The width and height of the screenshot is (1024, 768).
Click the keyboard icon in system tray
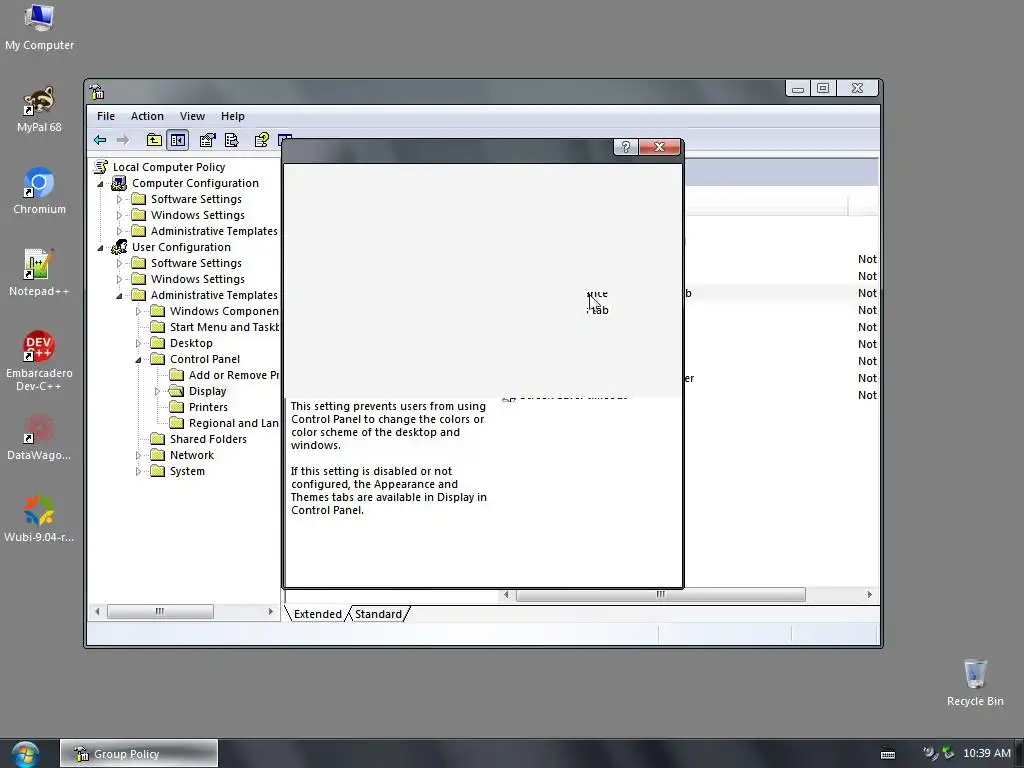pos(888,754)
